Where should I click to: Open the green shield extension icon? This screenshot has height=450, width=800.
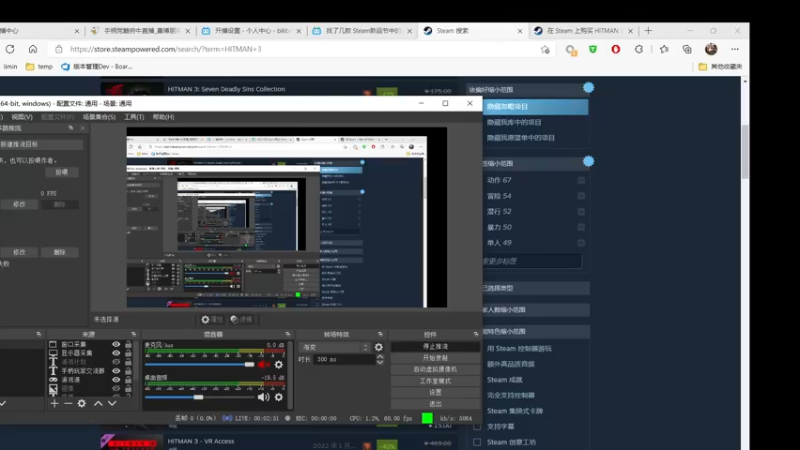click(x=592, y=49)
